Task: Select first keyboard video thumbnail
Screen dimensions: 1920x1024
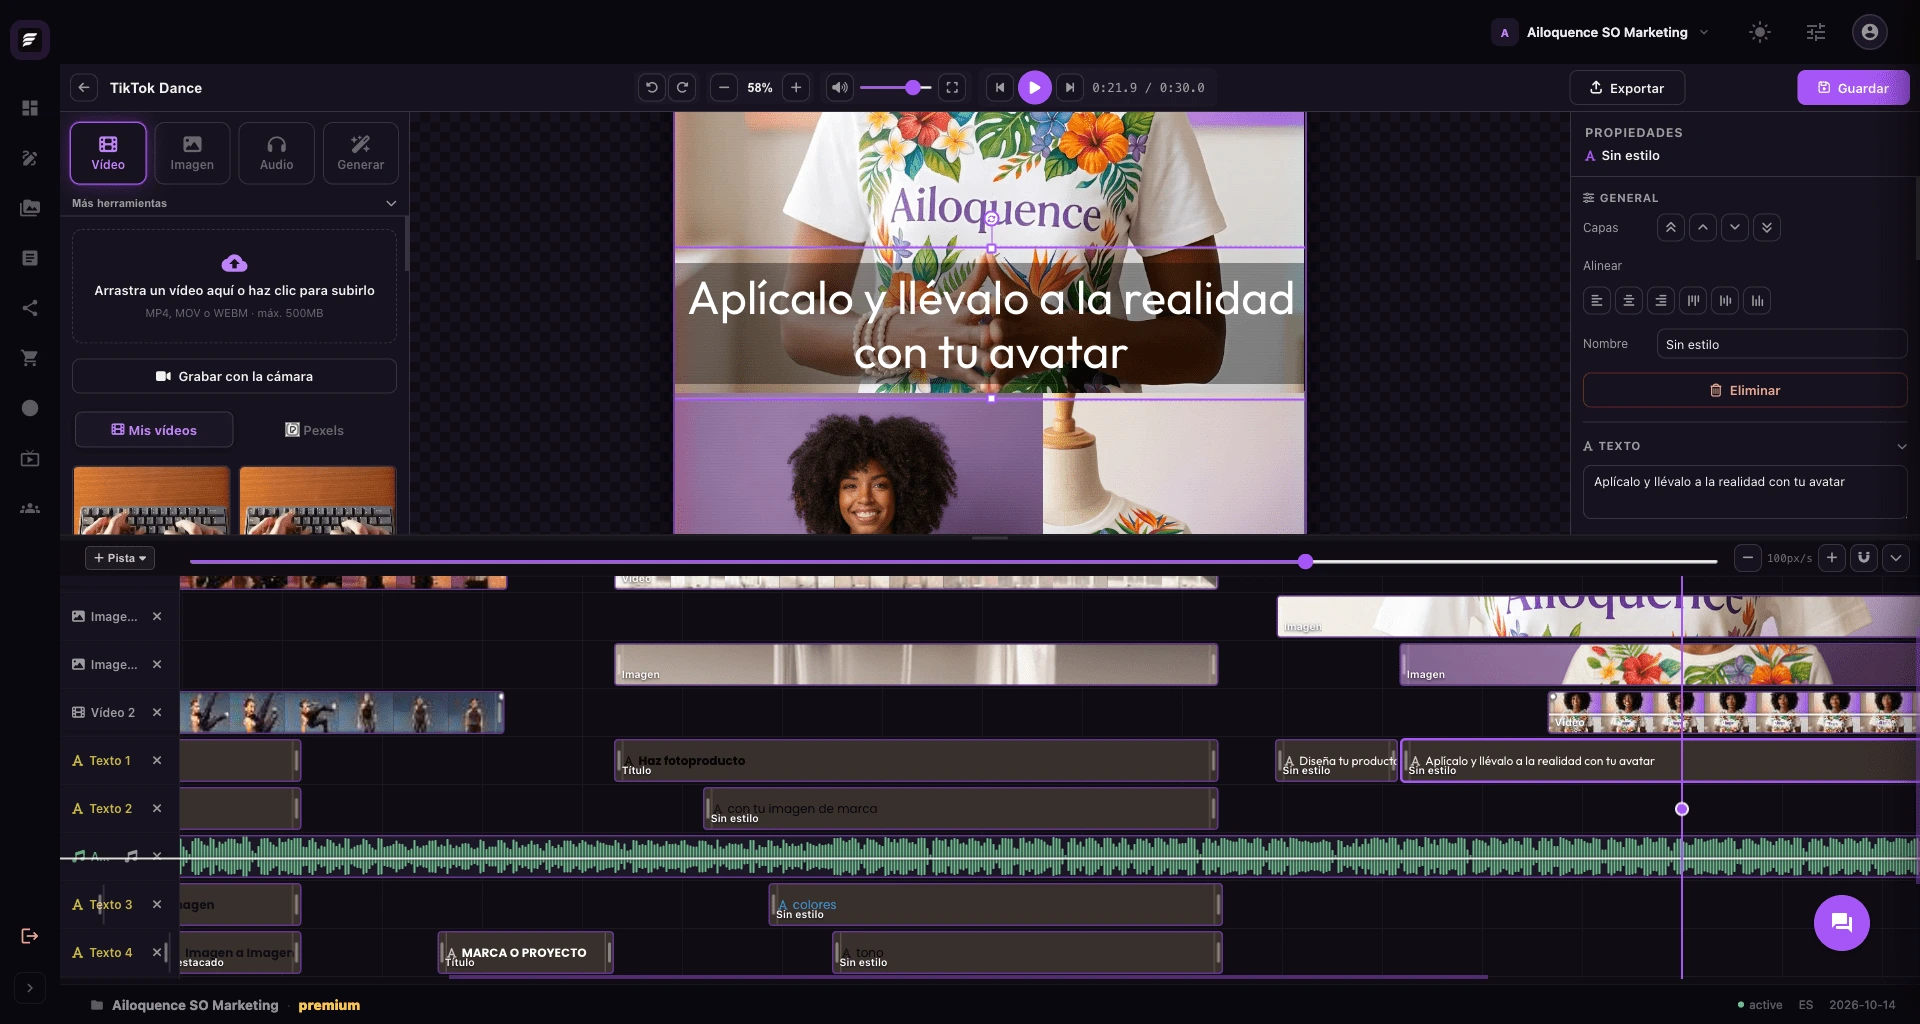Action: (x=151, y=500)
